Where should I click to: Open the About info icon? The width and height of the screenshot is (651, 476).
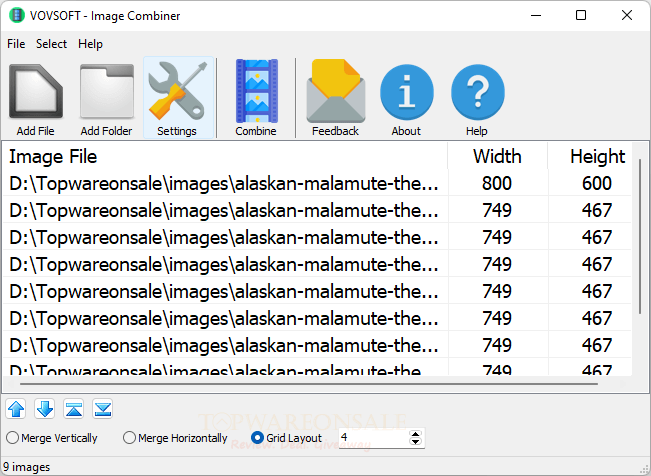[406, 98]
